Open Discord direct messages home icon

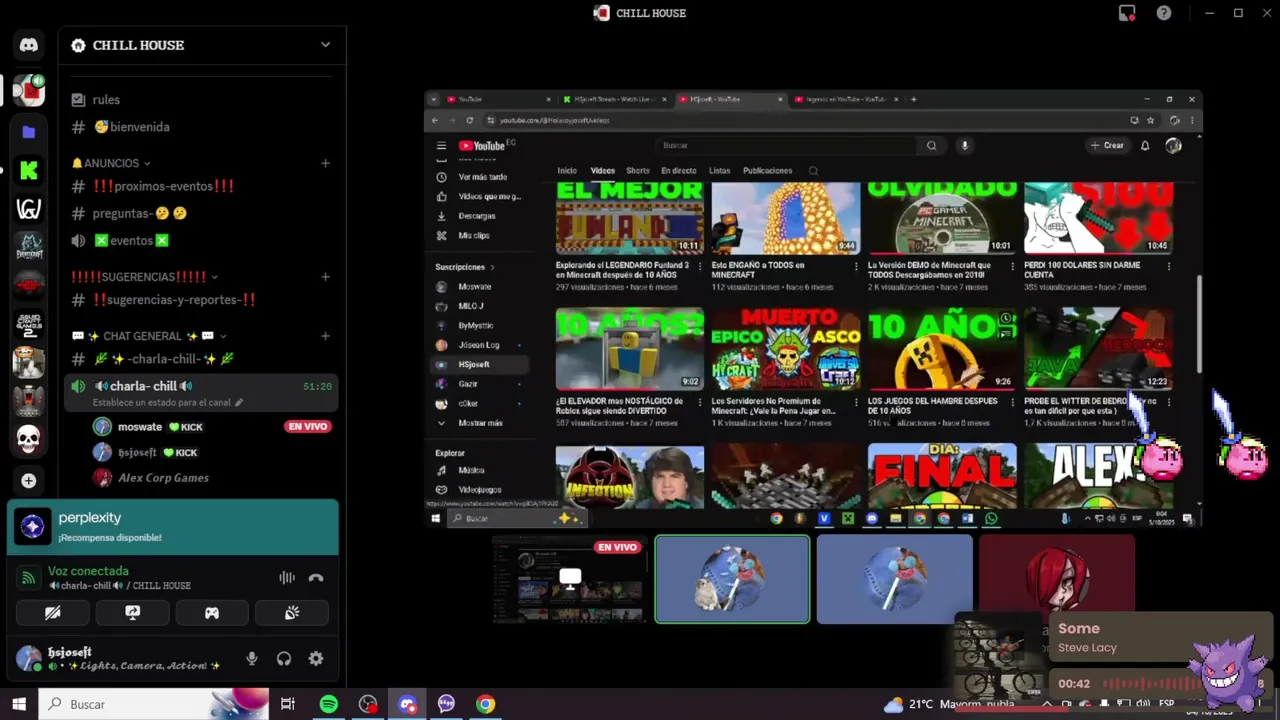coord(29,45)
